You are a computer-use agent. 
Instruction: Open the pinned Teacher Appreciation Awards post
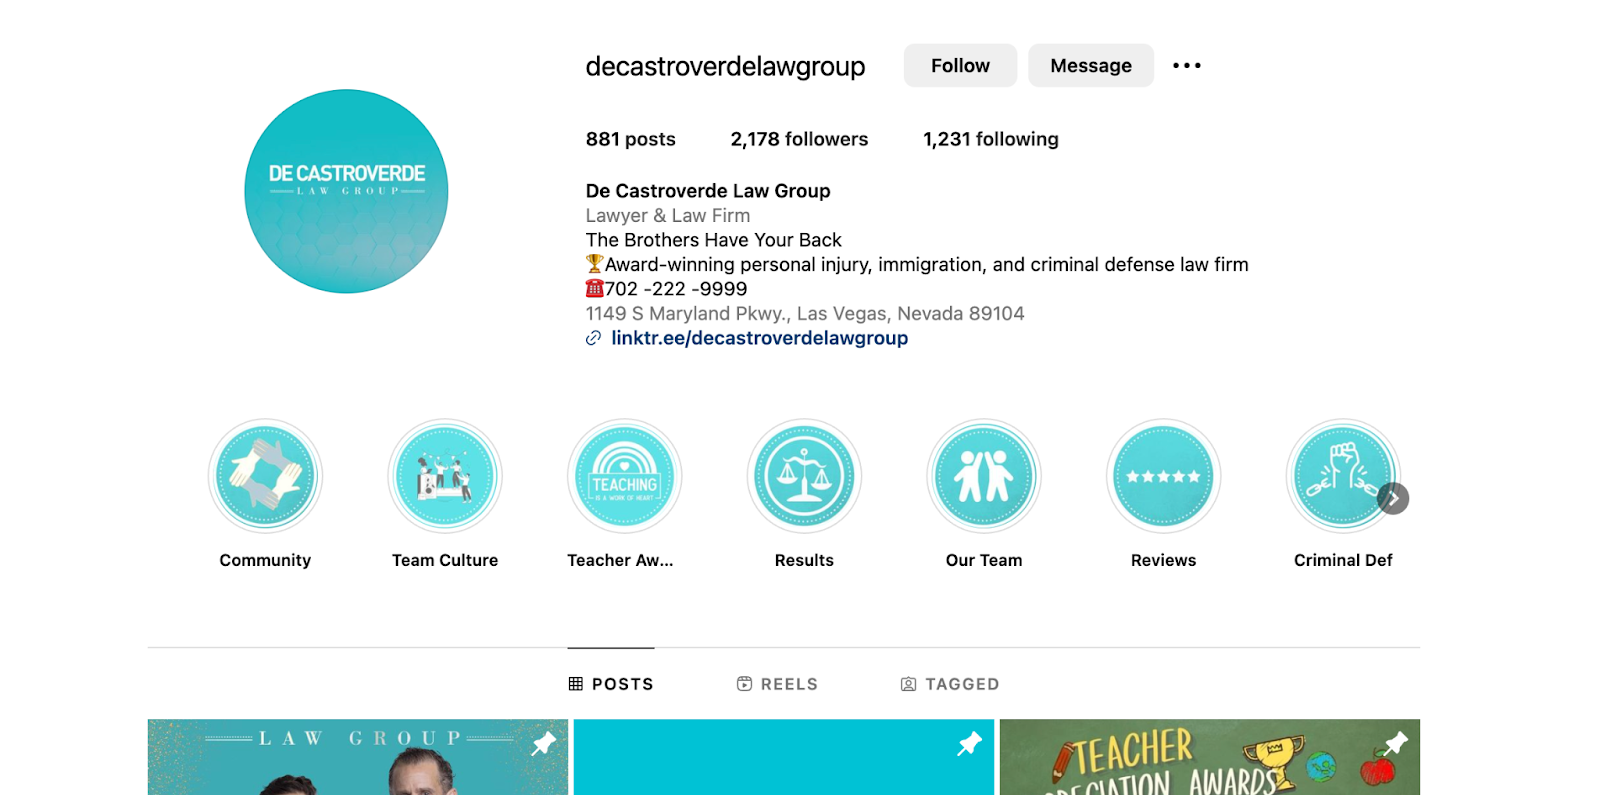(x=1210, y=757)
